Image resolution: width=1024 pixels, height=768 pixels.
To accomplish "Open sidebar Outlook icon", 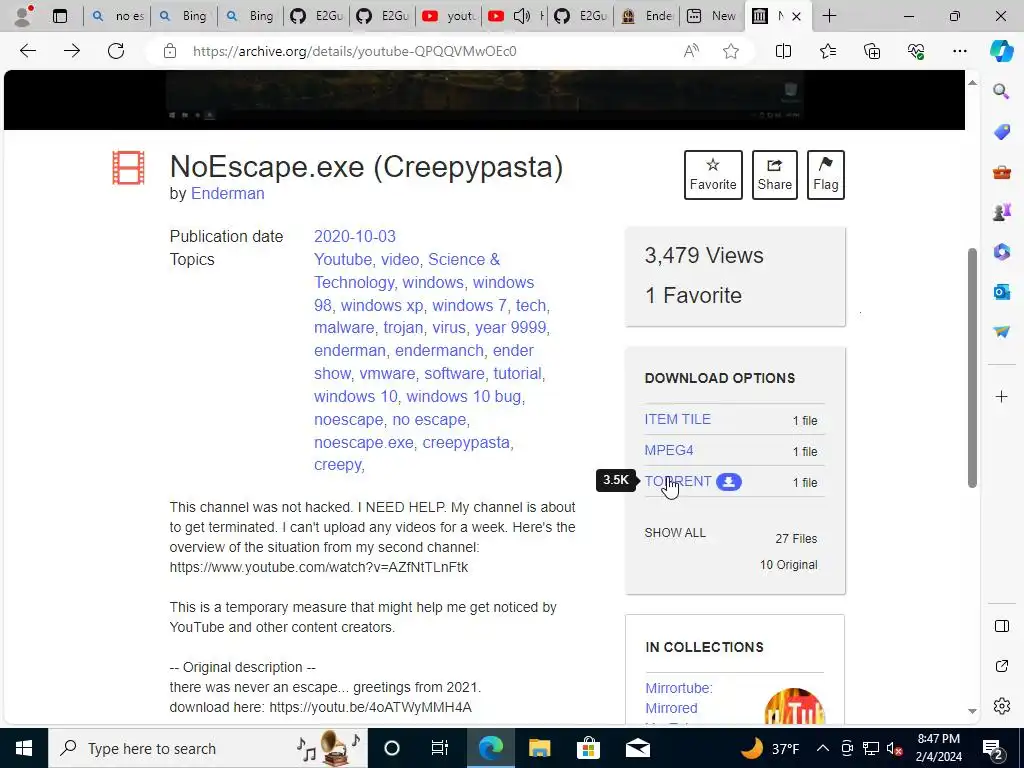I will (x=1001, y=291).
